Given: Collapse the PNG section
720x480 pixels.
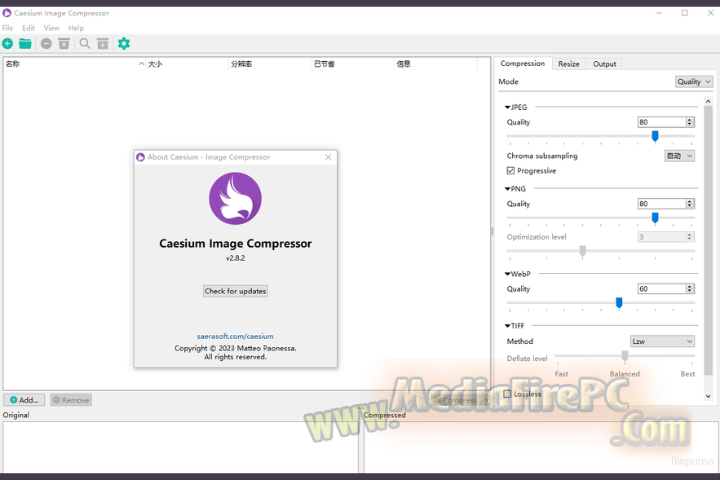Looking at the screenshot, I should (x=507, y=189).
